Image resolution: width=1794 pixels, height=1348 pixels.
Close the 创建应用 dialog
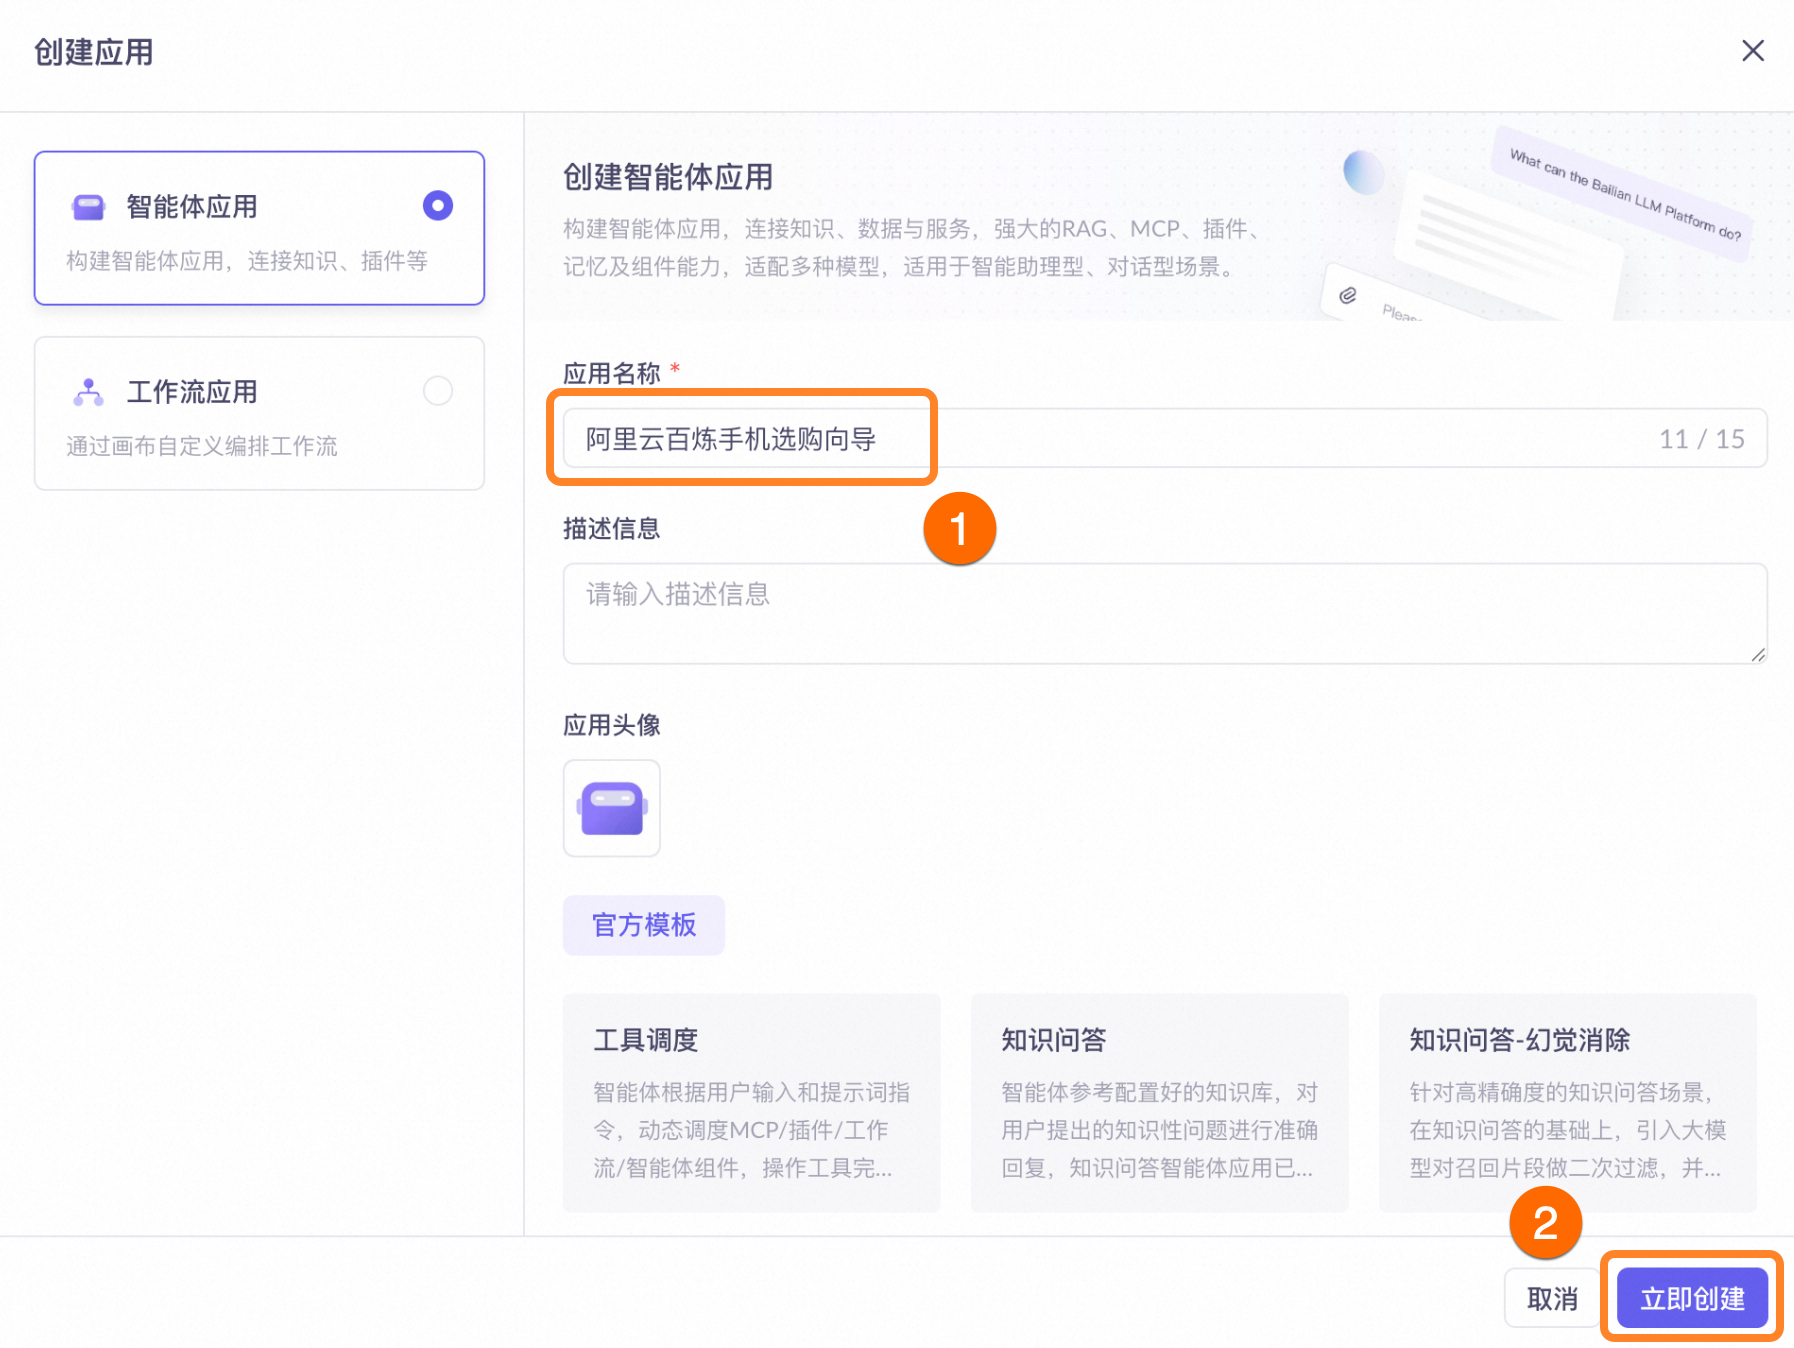pos(1752,51)
